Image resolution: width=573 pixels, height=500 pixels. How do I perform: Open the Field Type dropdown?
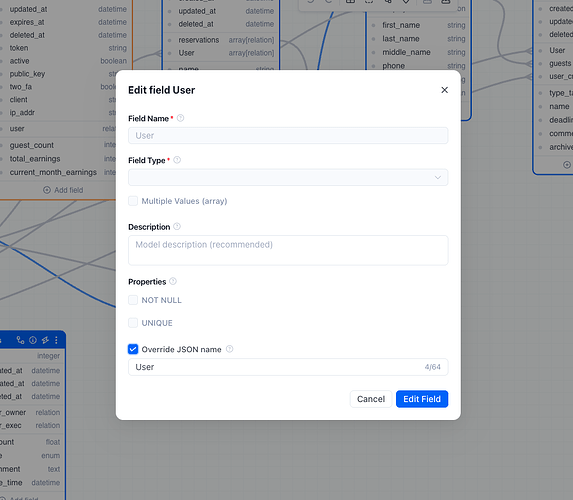[x=288, y=177]
